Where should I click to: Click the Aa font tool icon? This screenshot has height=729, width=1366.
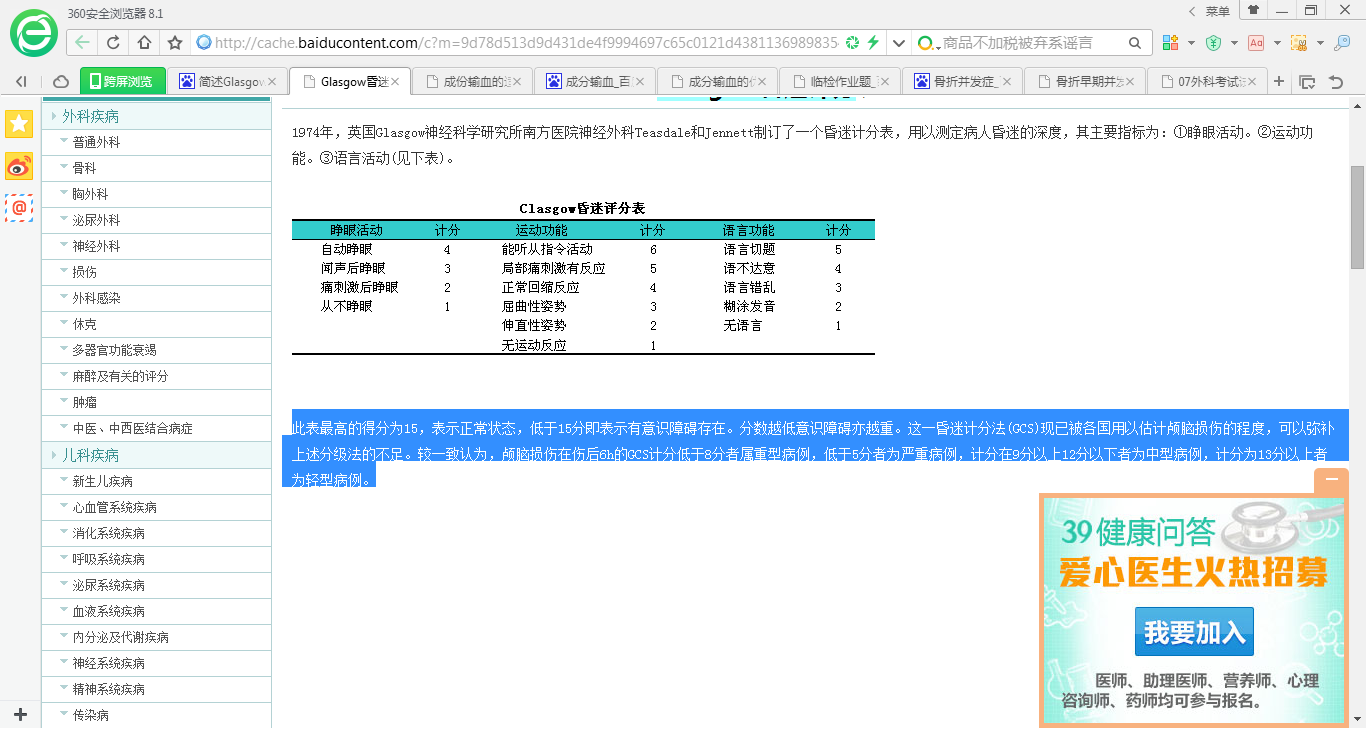(x=1256, y=44)
